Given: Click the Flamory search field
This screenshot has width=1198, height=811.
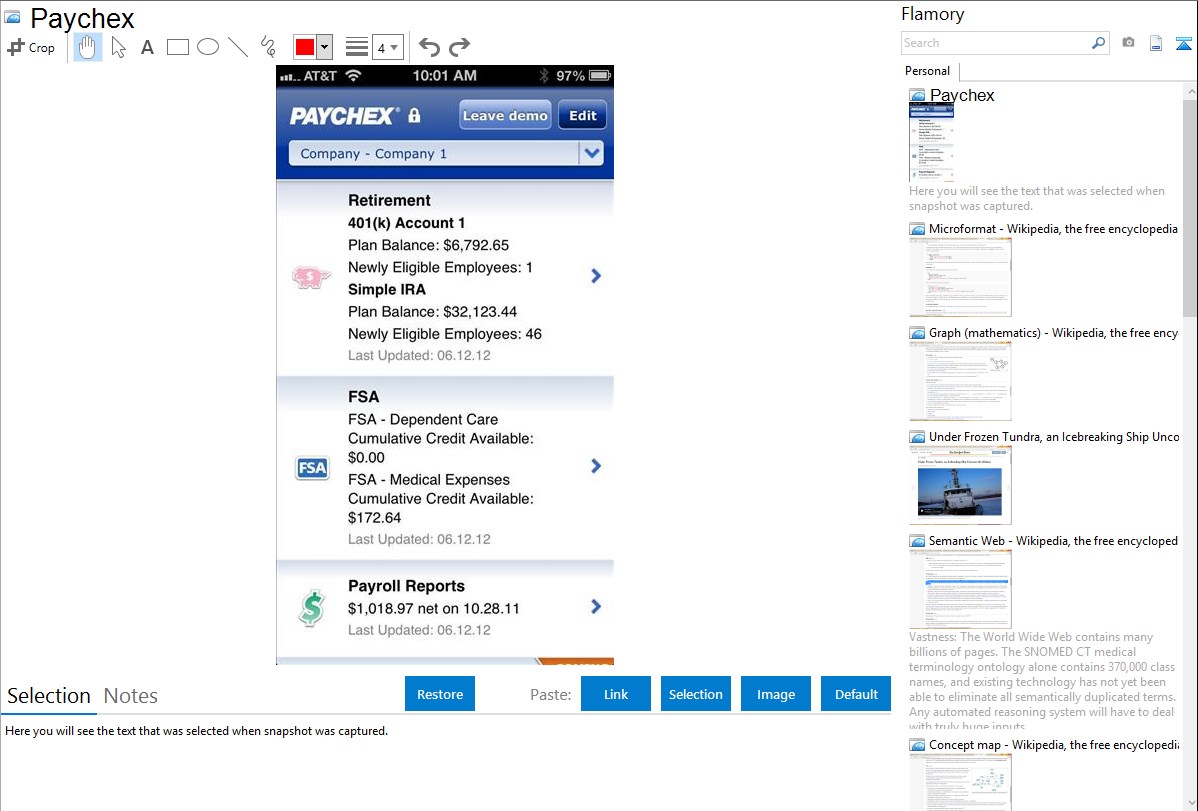Looking at the screenshot, I should [x=995, y=43].
